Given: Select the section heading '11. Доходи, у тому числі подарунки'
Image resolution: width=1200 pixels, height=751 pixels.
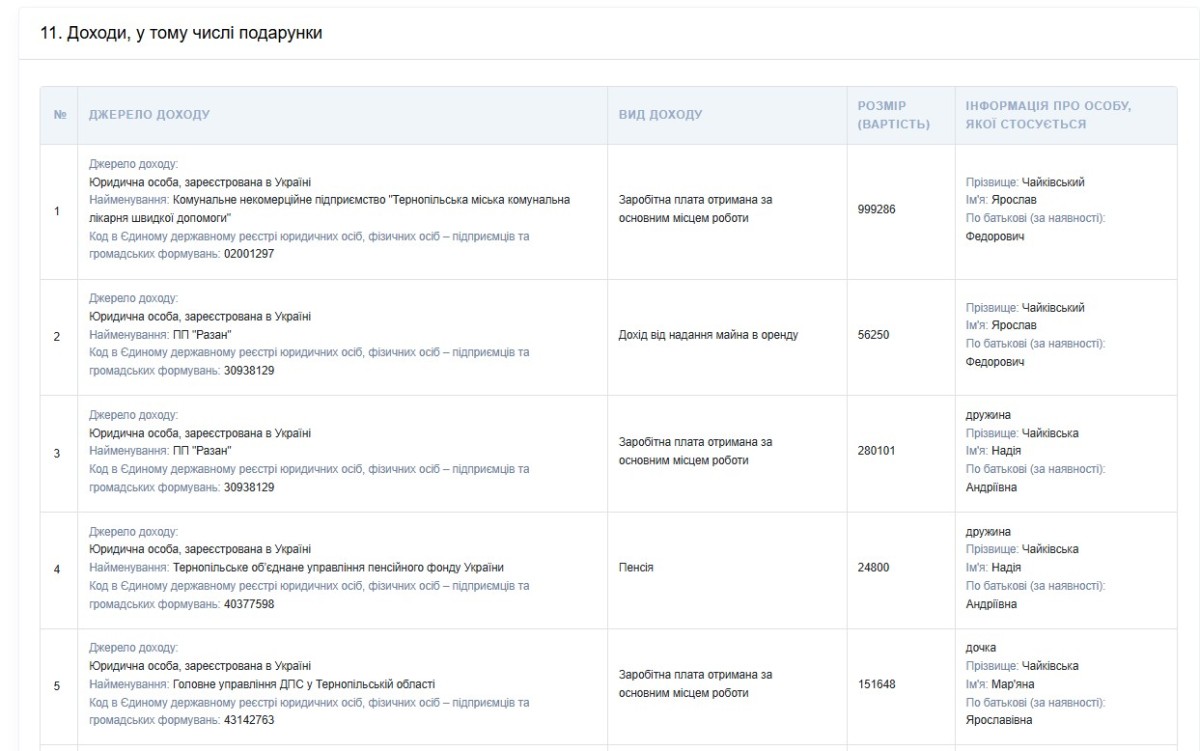Looking at the screenshot, I should click(181, 35).
